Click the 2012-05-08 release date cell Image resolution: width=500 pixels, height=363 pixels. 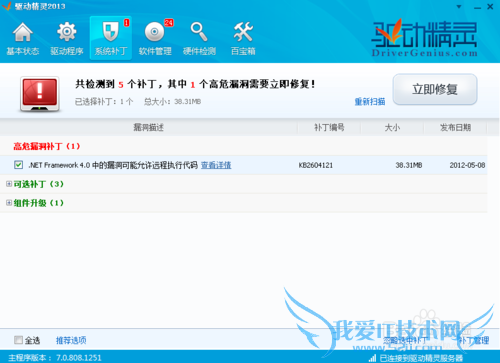click(467, 165)
